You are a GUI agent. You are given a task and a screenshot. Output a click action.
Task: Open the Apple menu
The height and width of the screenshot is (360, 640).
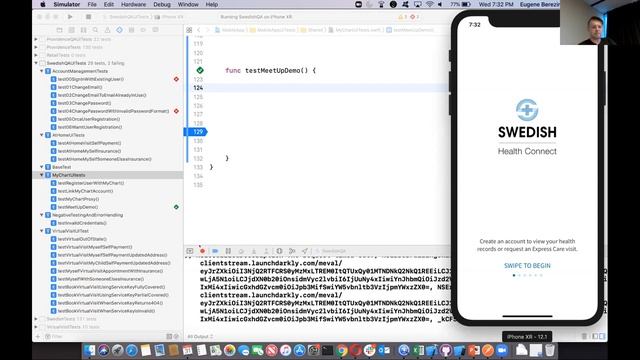(43, 4)
